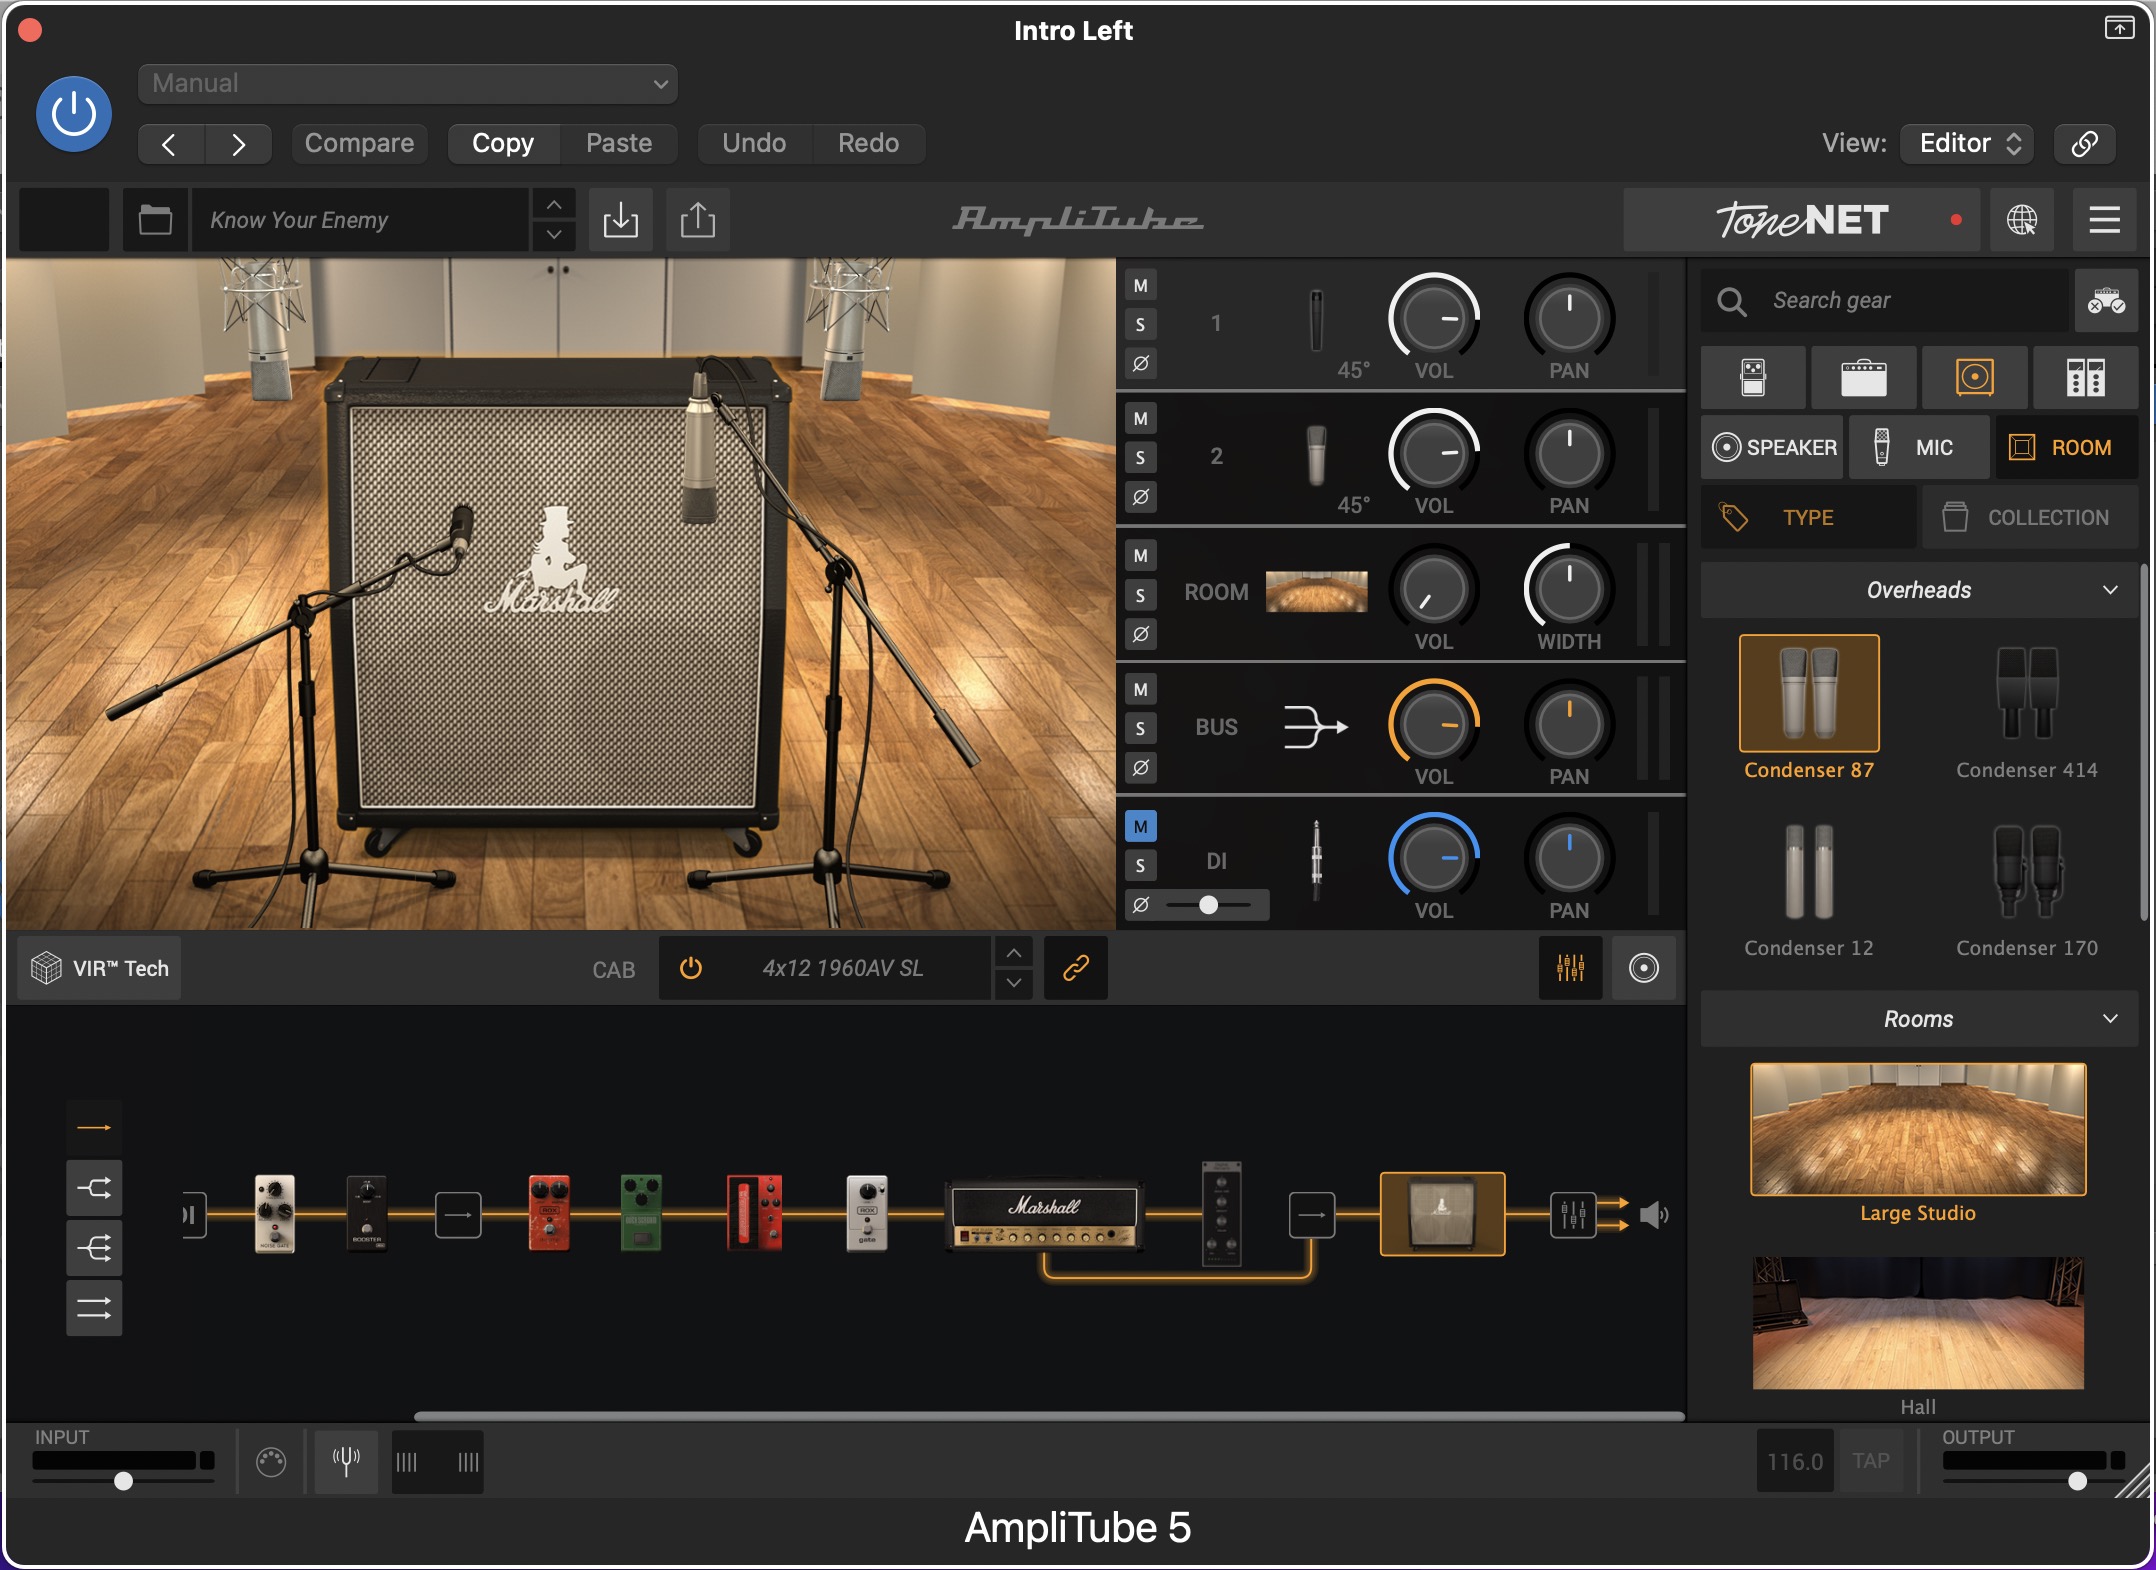Viewport: 2156px width, 1570px height.
Task: Solo mic channel 2
Action: (x=1140, y=458)
